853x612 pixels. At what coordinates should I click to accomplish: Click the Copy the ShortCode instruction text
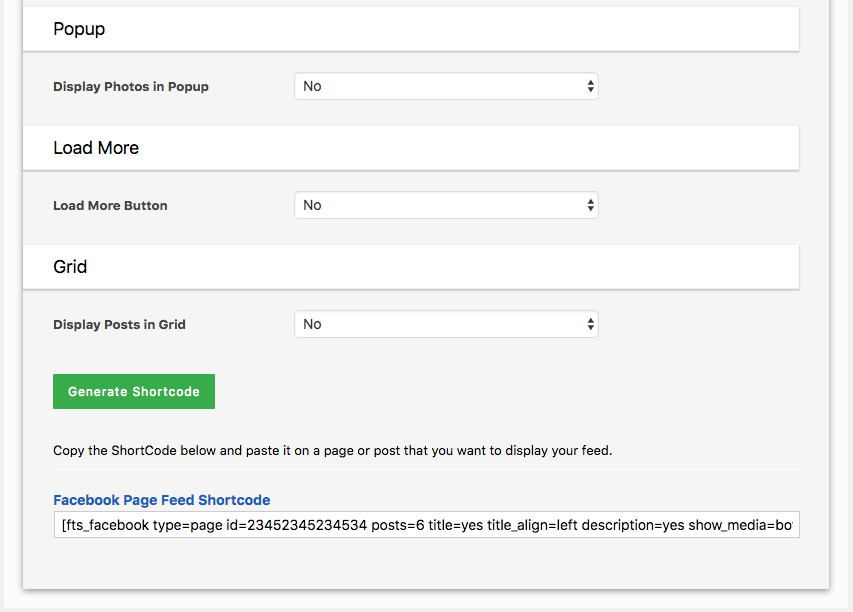332,450
